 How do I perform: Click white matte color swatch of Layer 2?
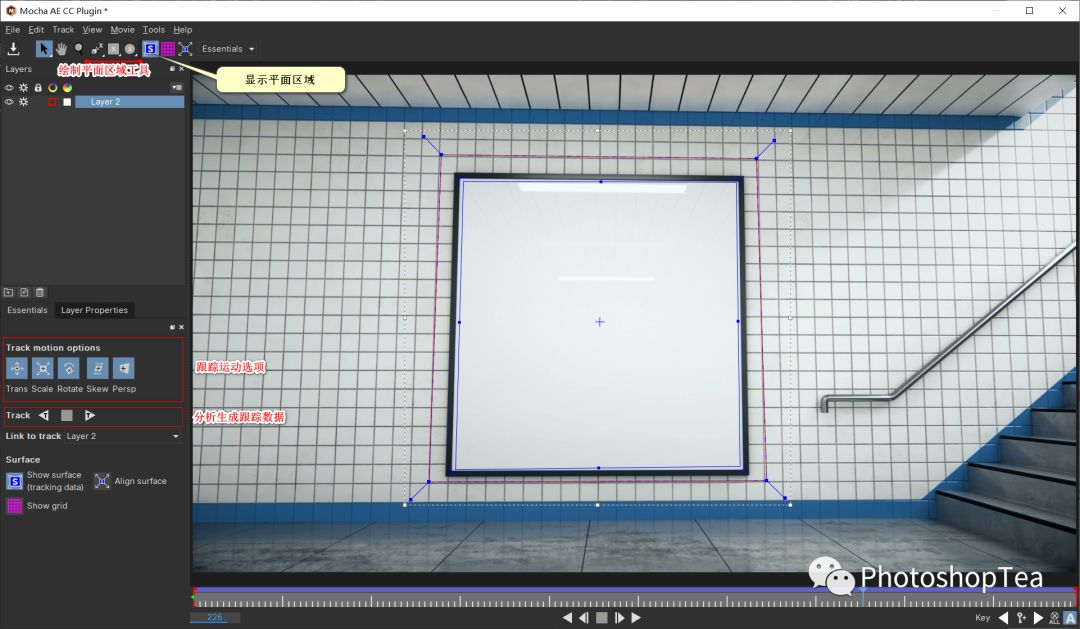pyautogui.click(x=67, y=102)
